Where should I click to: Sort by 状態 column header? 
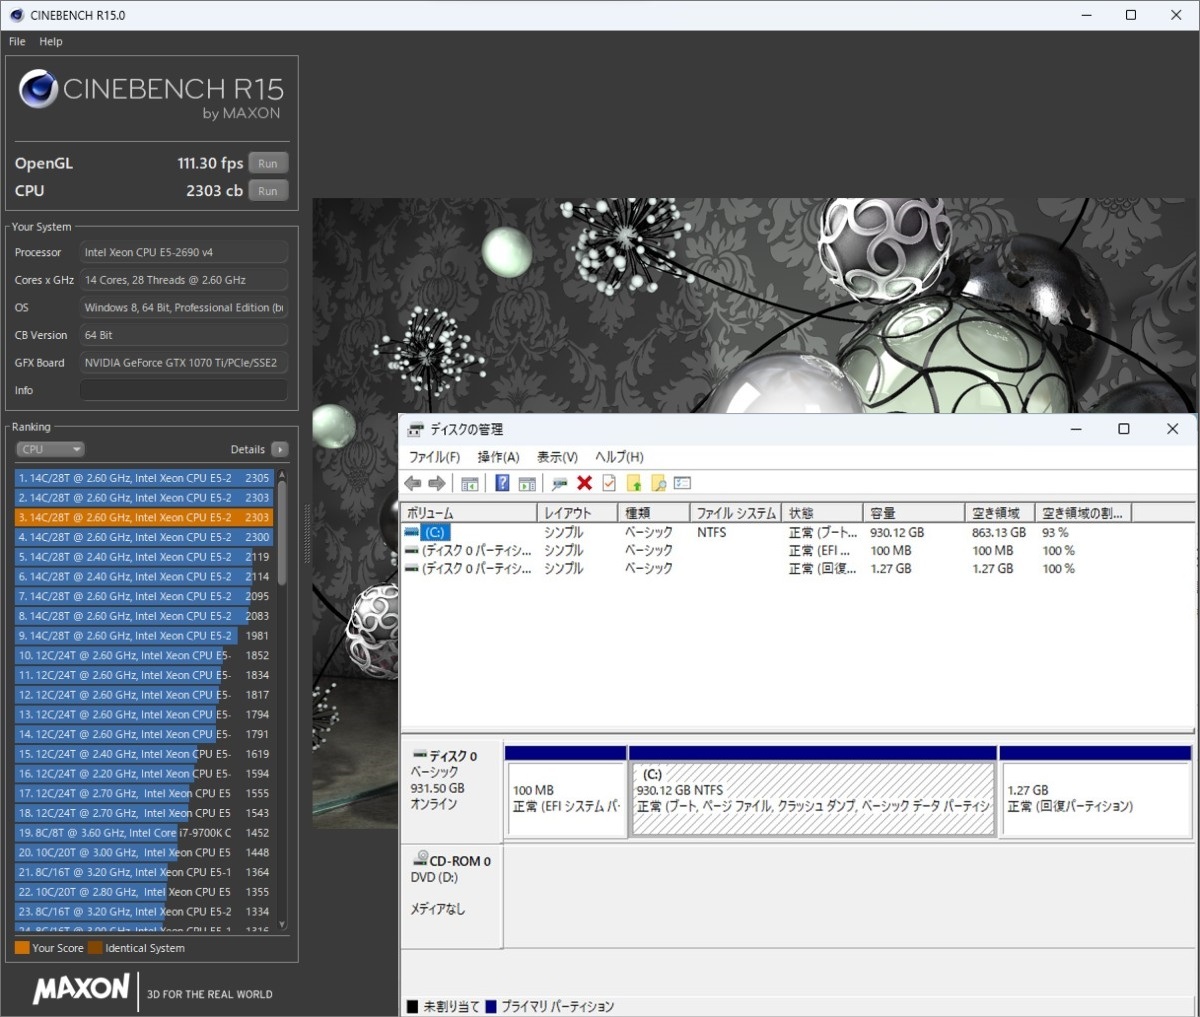(x=822, y=513)
